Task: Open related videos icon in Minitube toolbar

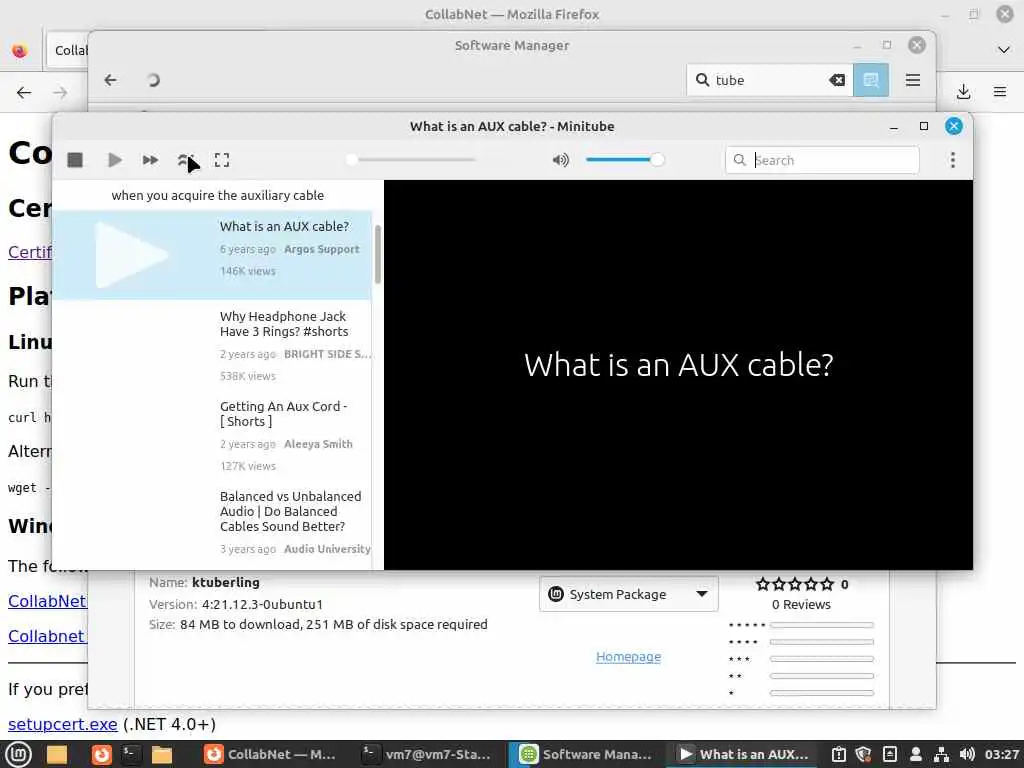Action: (186, 160)
